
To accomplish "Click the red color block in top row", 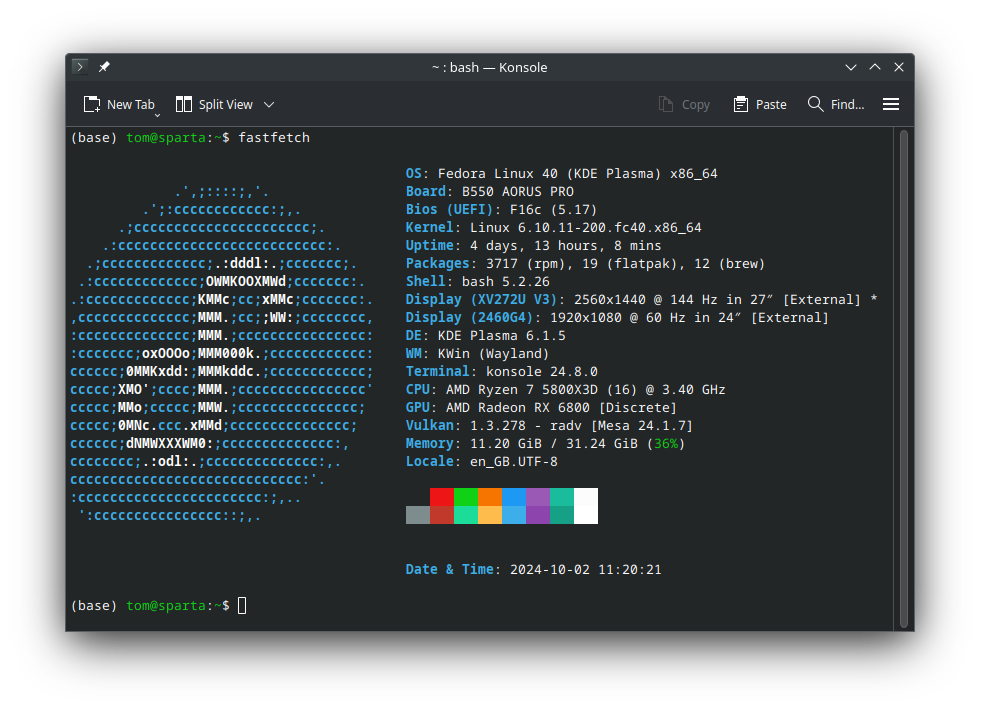I will coord(442,497).
